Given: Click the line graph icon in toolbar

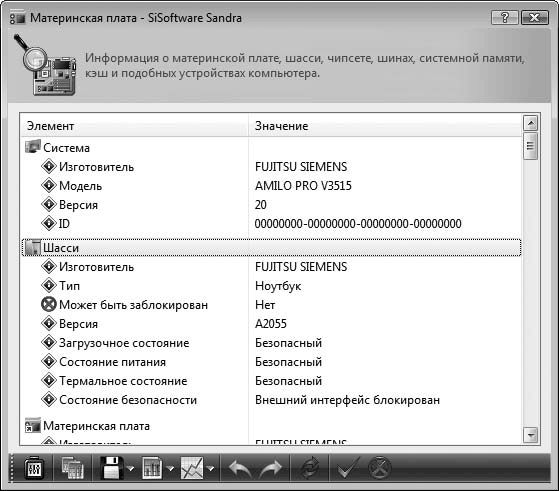Looking at the screenshot, I should pos(192,468).
